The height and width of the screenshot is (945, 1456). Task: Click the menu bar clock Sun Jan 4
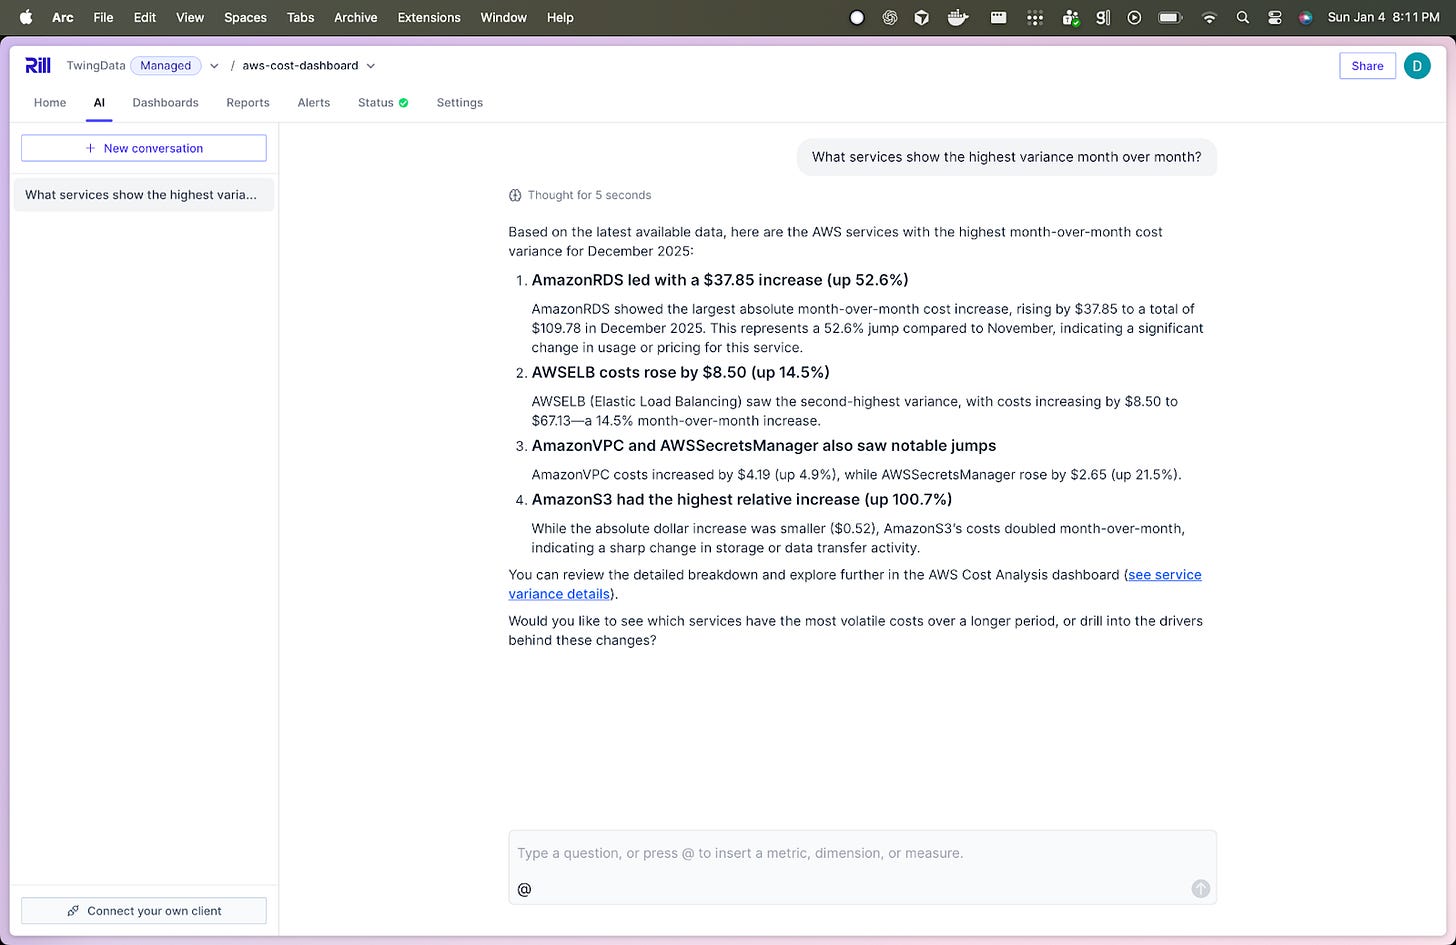pyautogui.click(x=1384, y=17)
